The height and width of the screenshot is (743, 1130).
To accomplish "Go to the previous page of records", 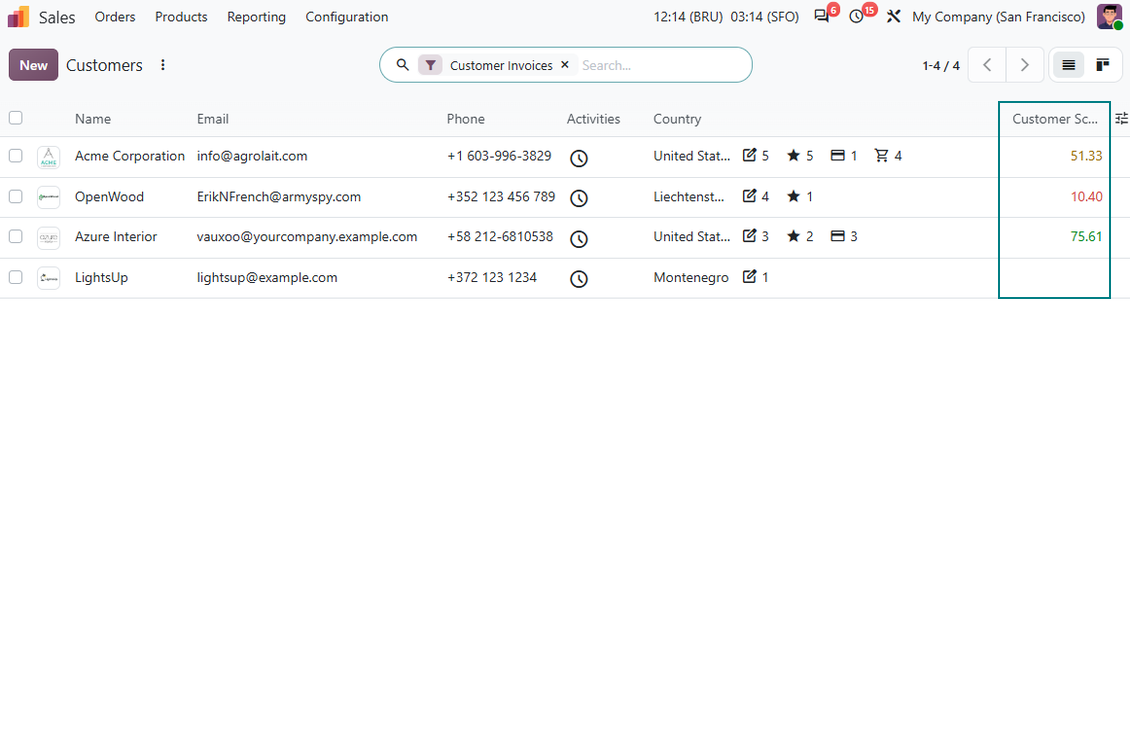I will pos(987,66).
